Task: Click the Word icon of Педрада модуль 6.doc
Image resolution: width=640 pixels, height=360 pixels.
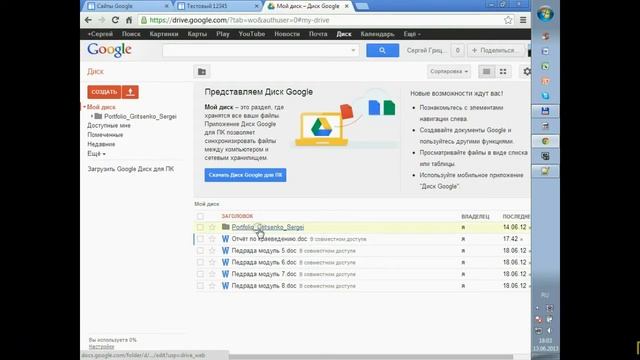Action: click(225, 262)
